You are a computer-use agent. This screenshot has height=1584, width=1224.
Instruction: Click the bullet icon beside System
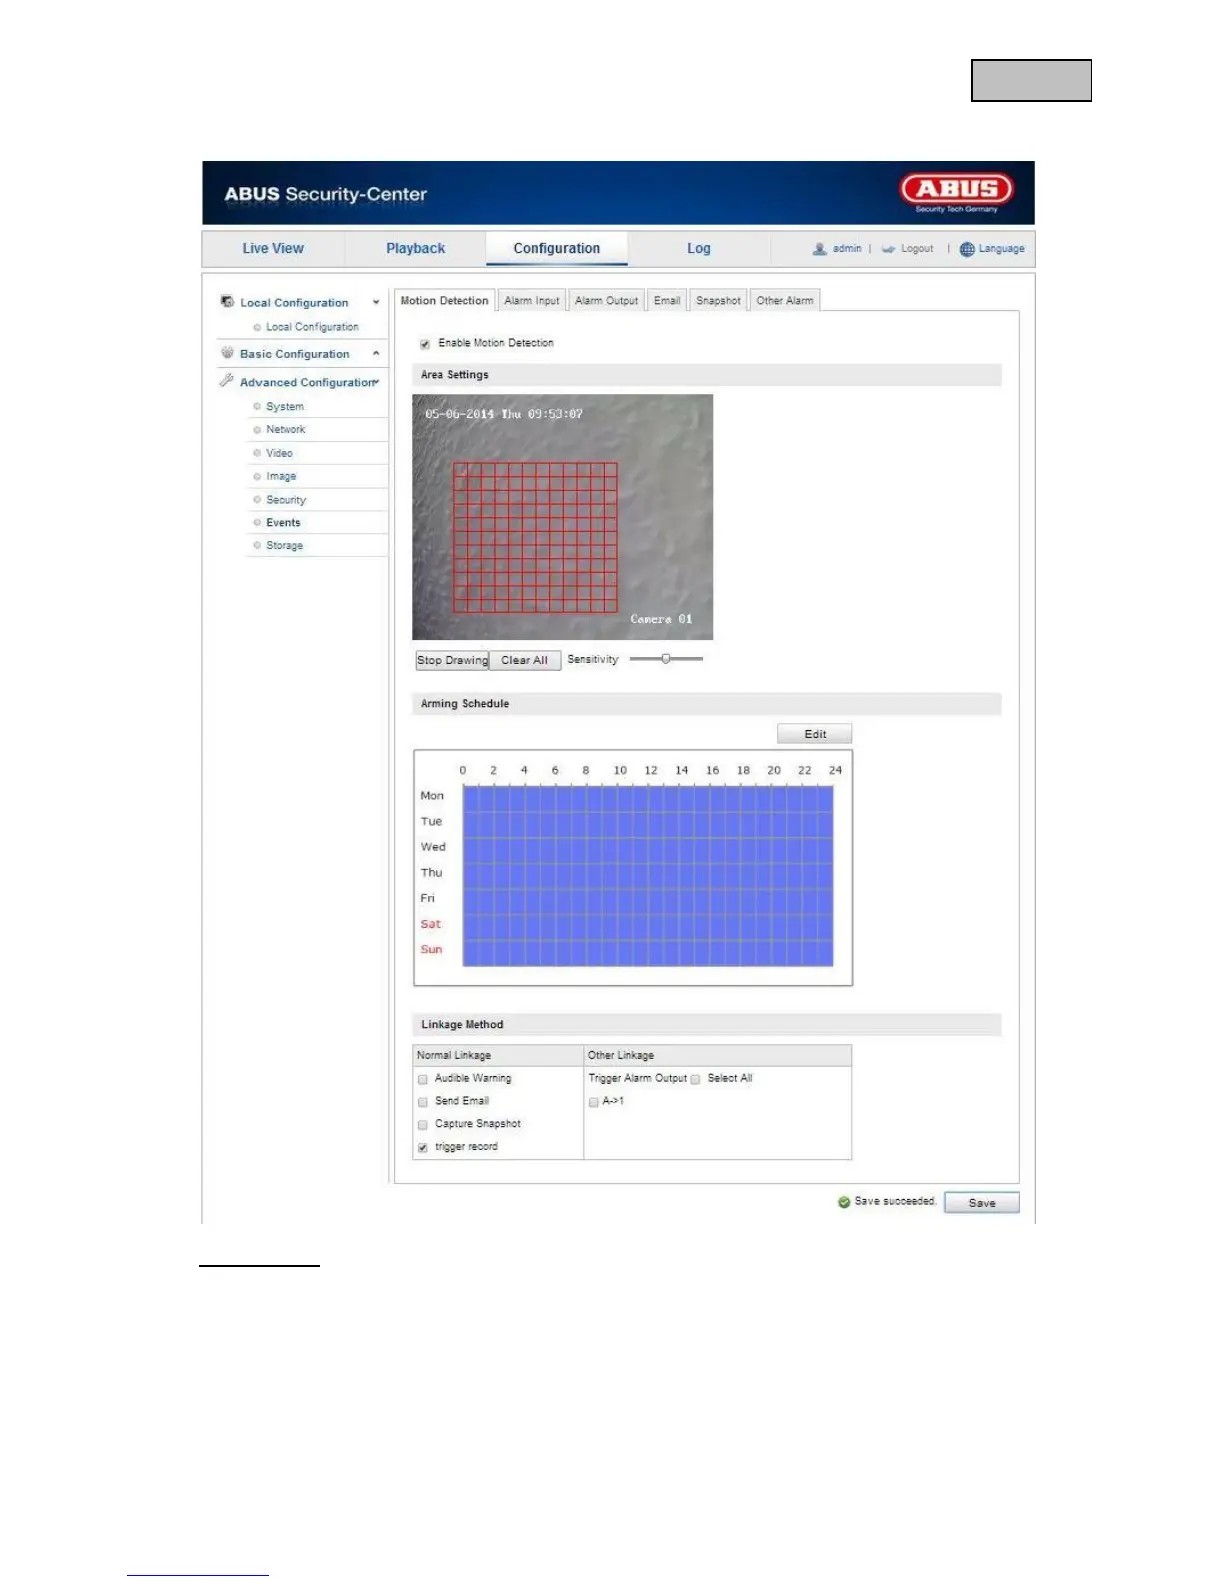[257, 407]
